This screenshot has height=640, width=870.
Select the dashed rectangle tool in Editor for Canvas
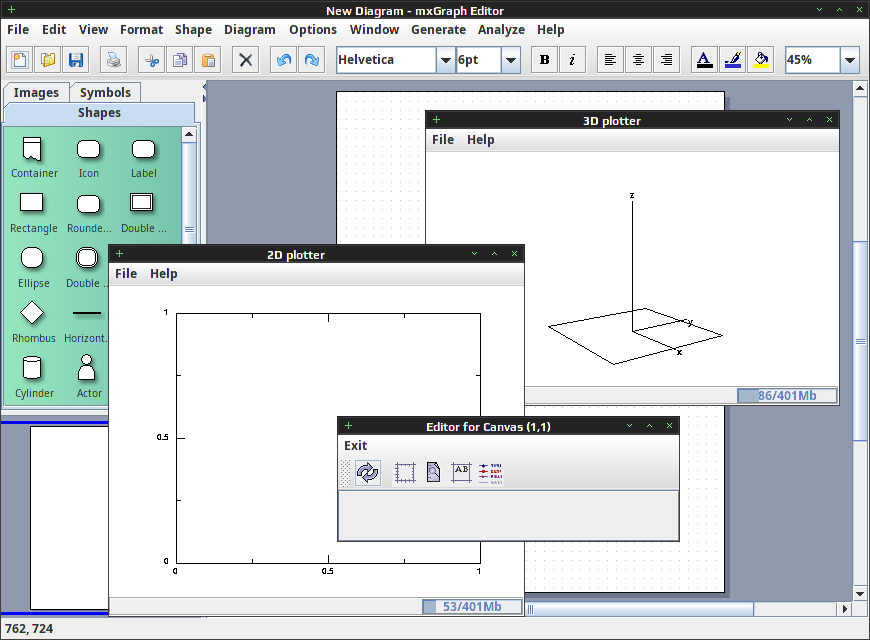[405, 473]
